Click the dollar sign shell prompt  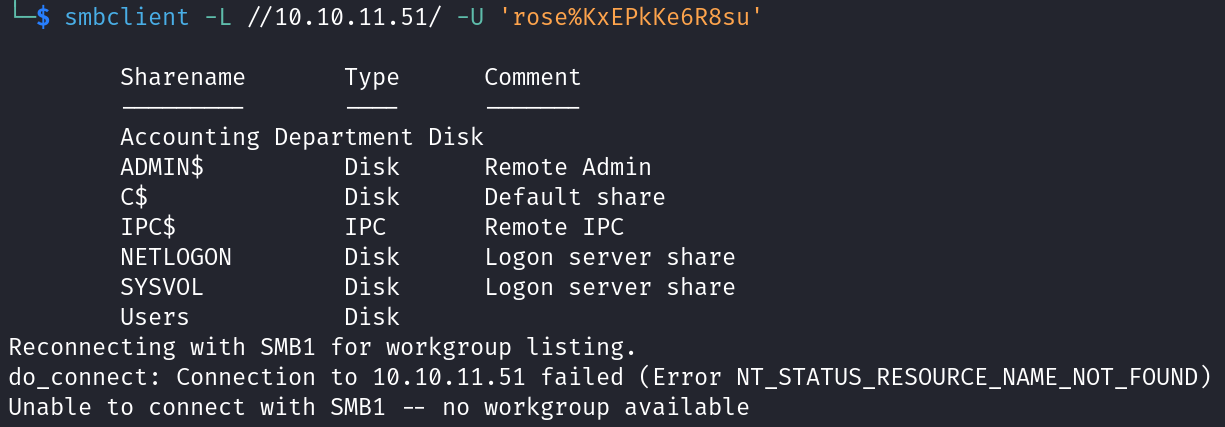pos(43,19)
